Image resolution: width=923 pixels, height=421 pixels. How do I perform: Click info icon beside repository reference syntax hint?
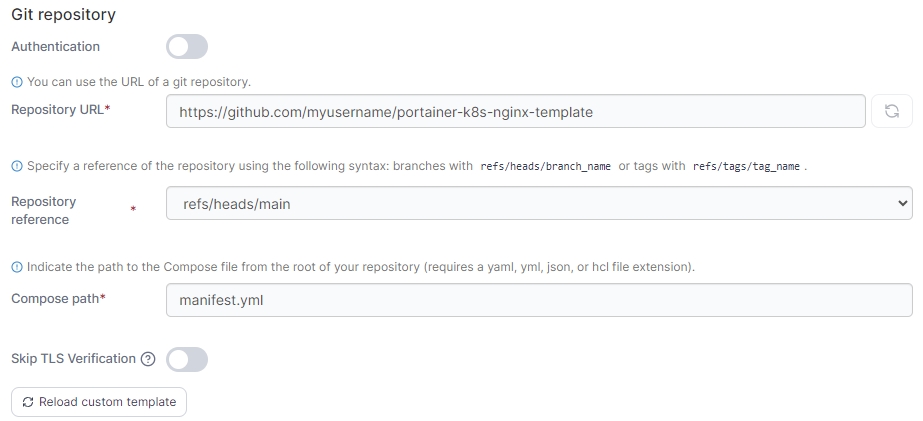click(x=17, y=166)
